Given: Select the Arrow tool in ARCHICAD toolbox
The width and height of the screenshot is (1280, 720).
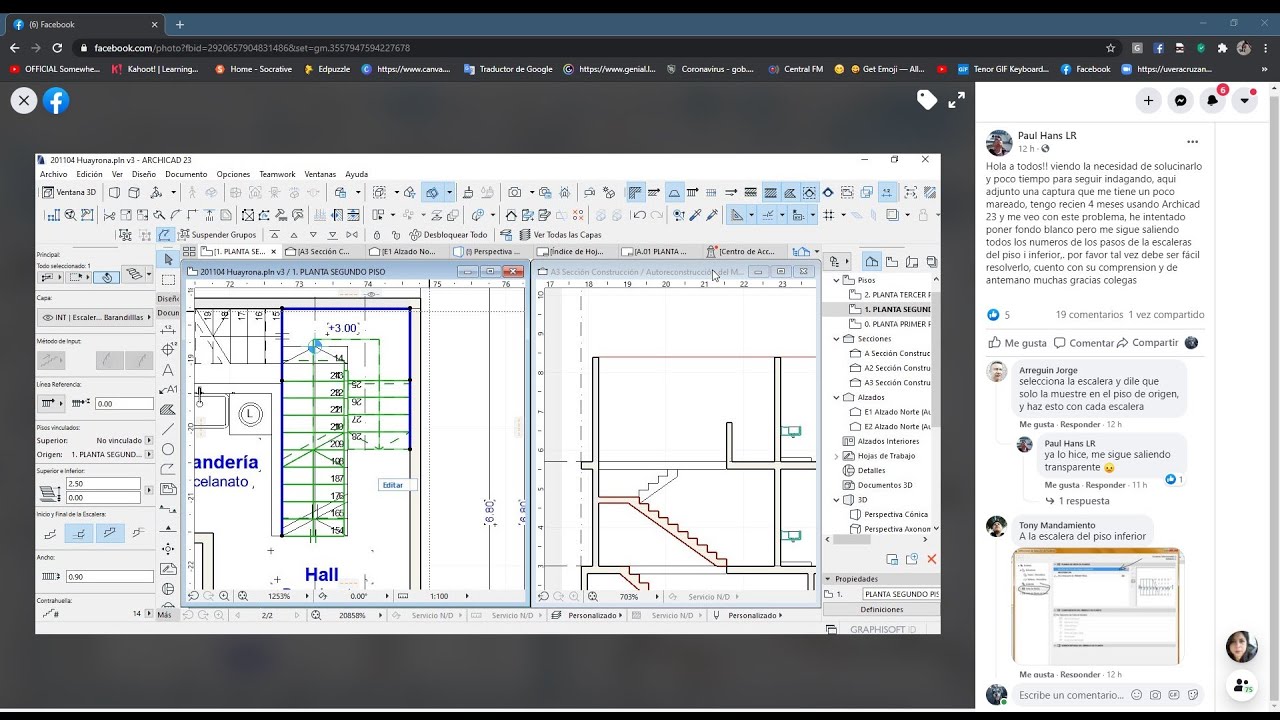Looking at the screenshot, I should pyautogui.click(x=168, y=259).
